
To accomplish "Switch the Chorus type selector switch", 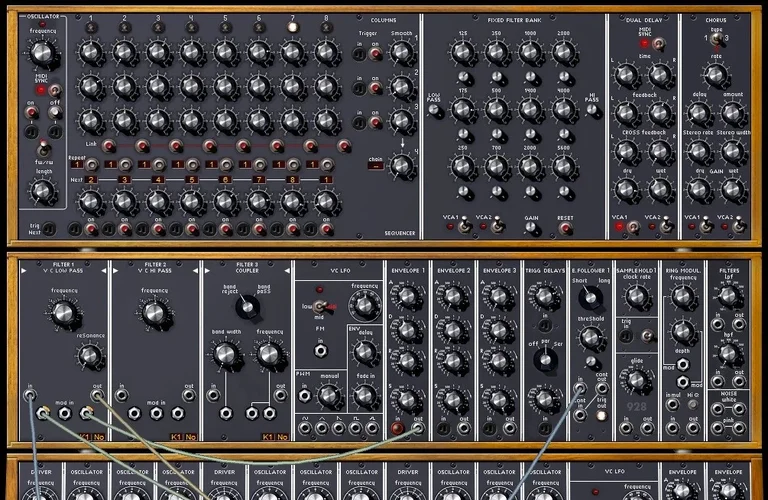I will (716, 39).
